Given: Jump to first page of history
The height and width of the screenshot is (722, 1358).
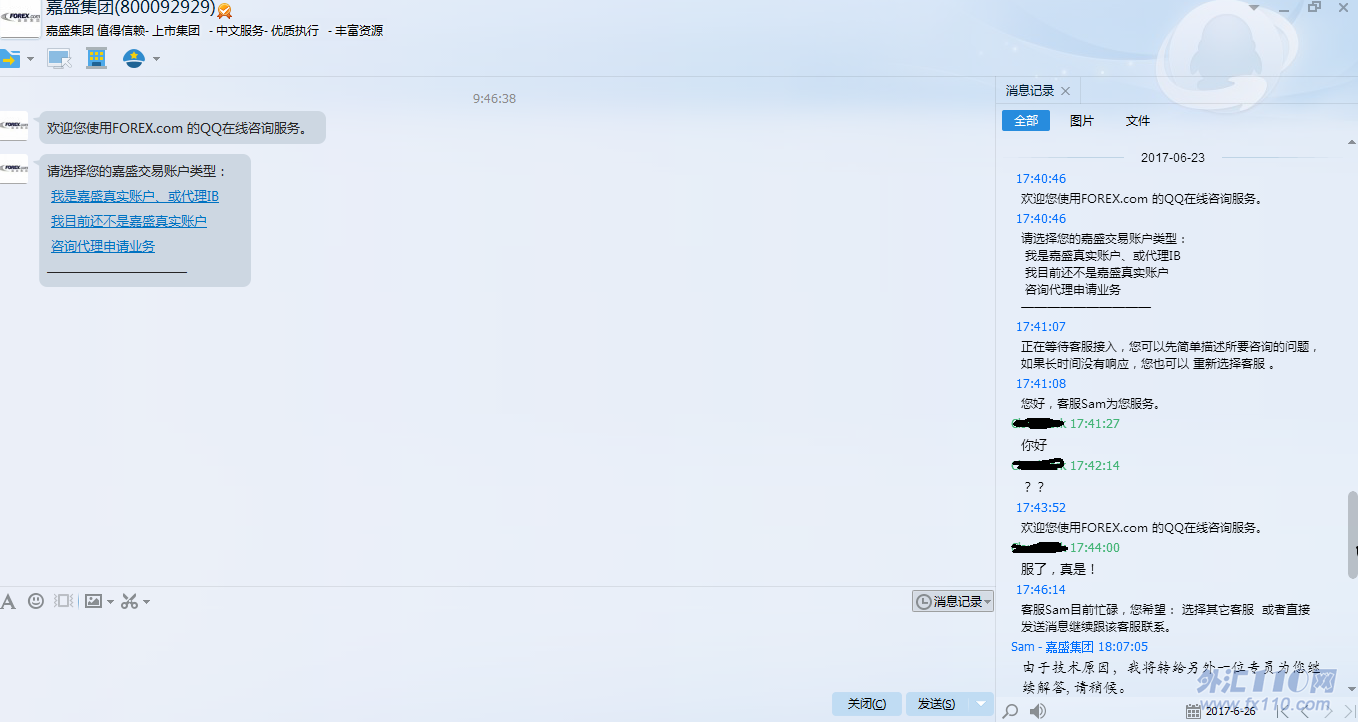Looking at the screenshot, I should [1281, 711].
